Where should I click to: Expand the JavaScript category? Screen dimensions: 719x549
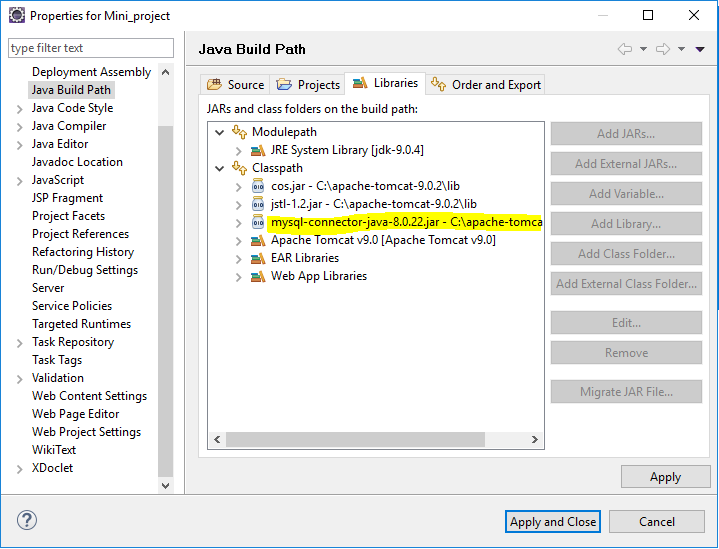(19, 181)
